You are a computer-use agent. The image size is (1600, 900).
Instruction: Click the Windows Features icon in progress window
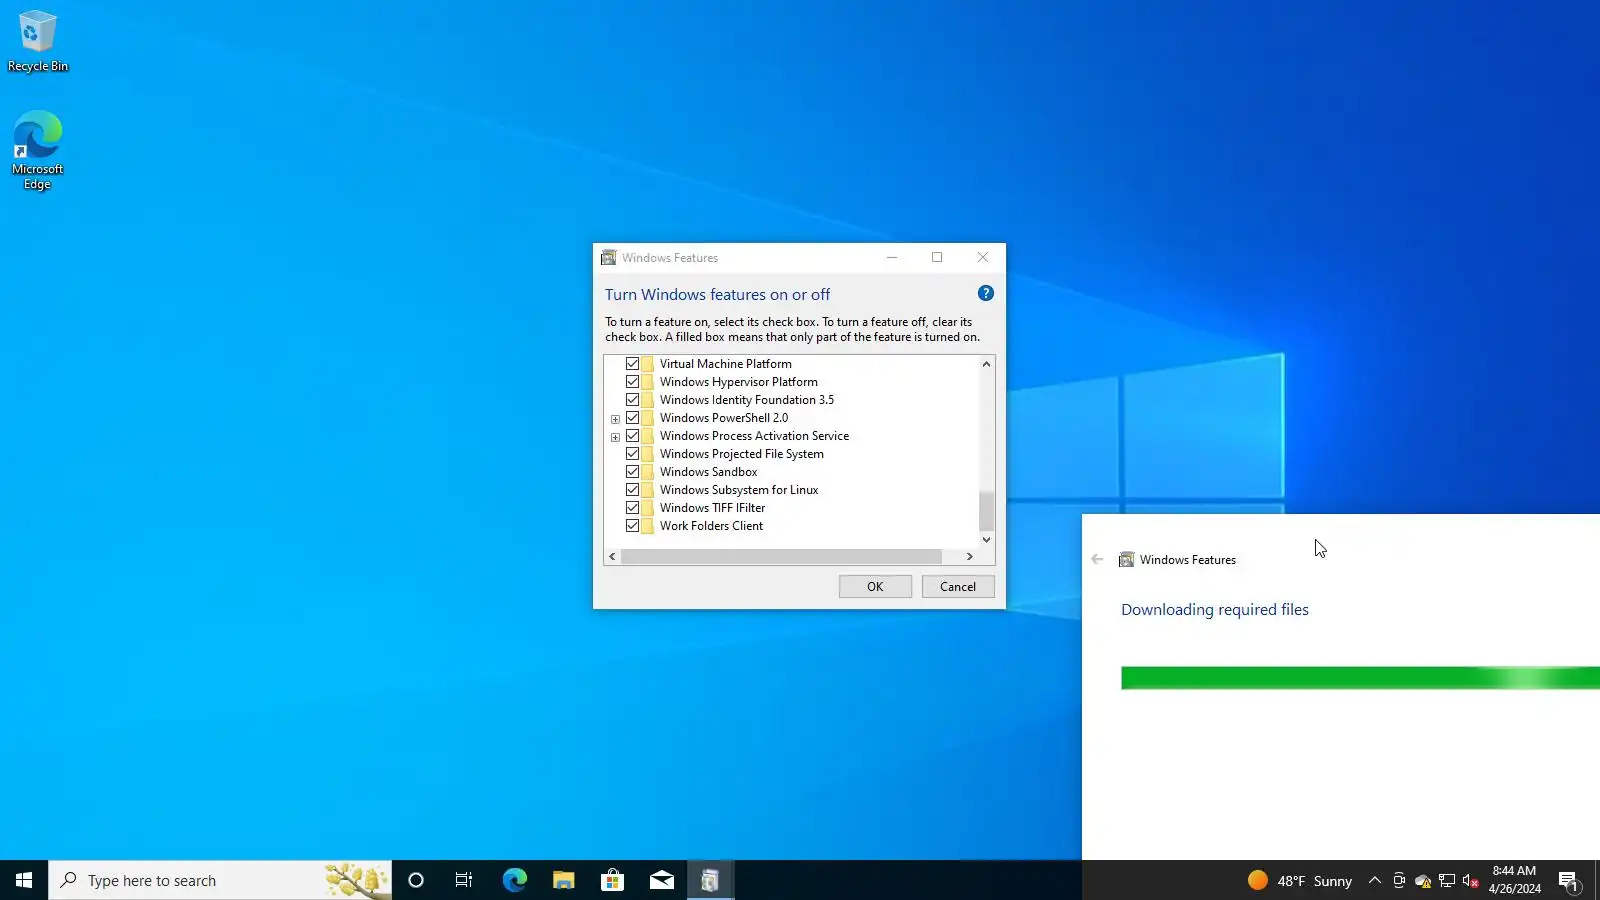[1126, 559]
